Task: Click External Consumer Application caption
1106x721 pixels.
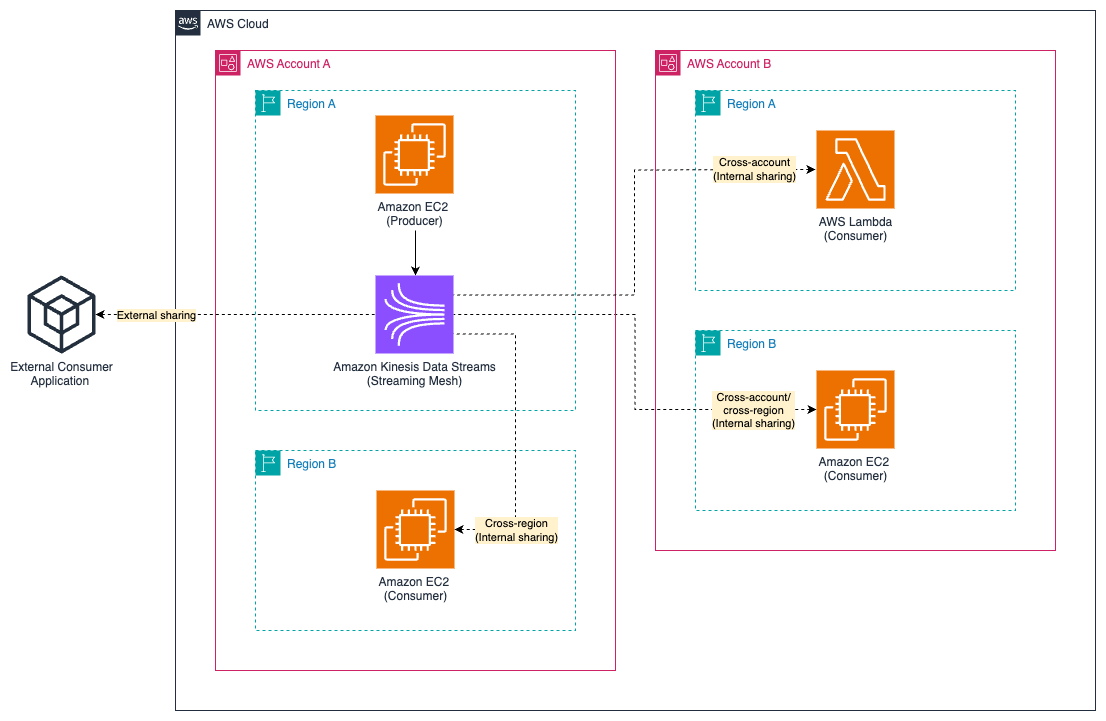Action: (x=61, y=374)
